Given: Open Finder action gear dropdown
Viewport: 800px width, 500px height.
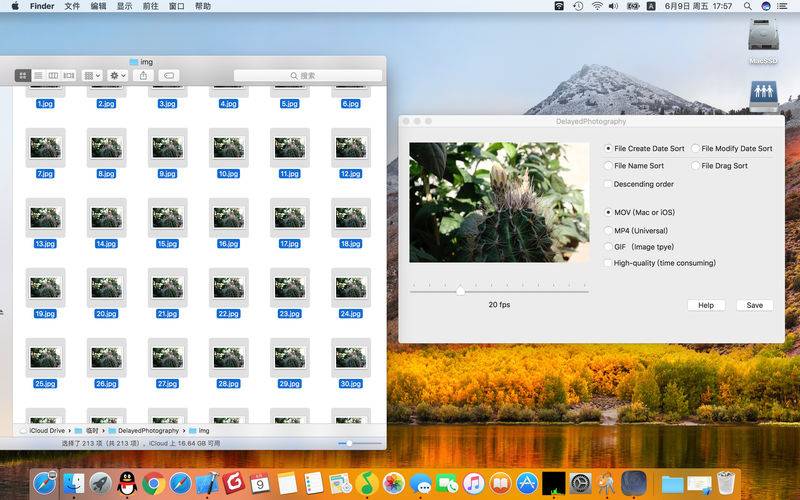Looking at the screenshot, I should point(117,76).
